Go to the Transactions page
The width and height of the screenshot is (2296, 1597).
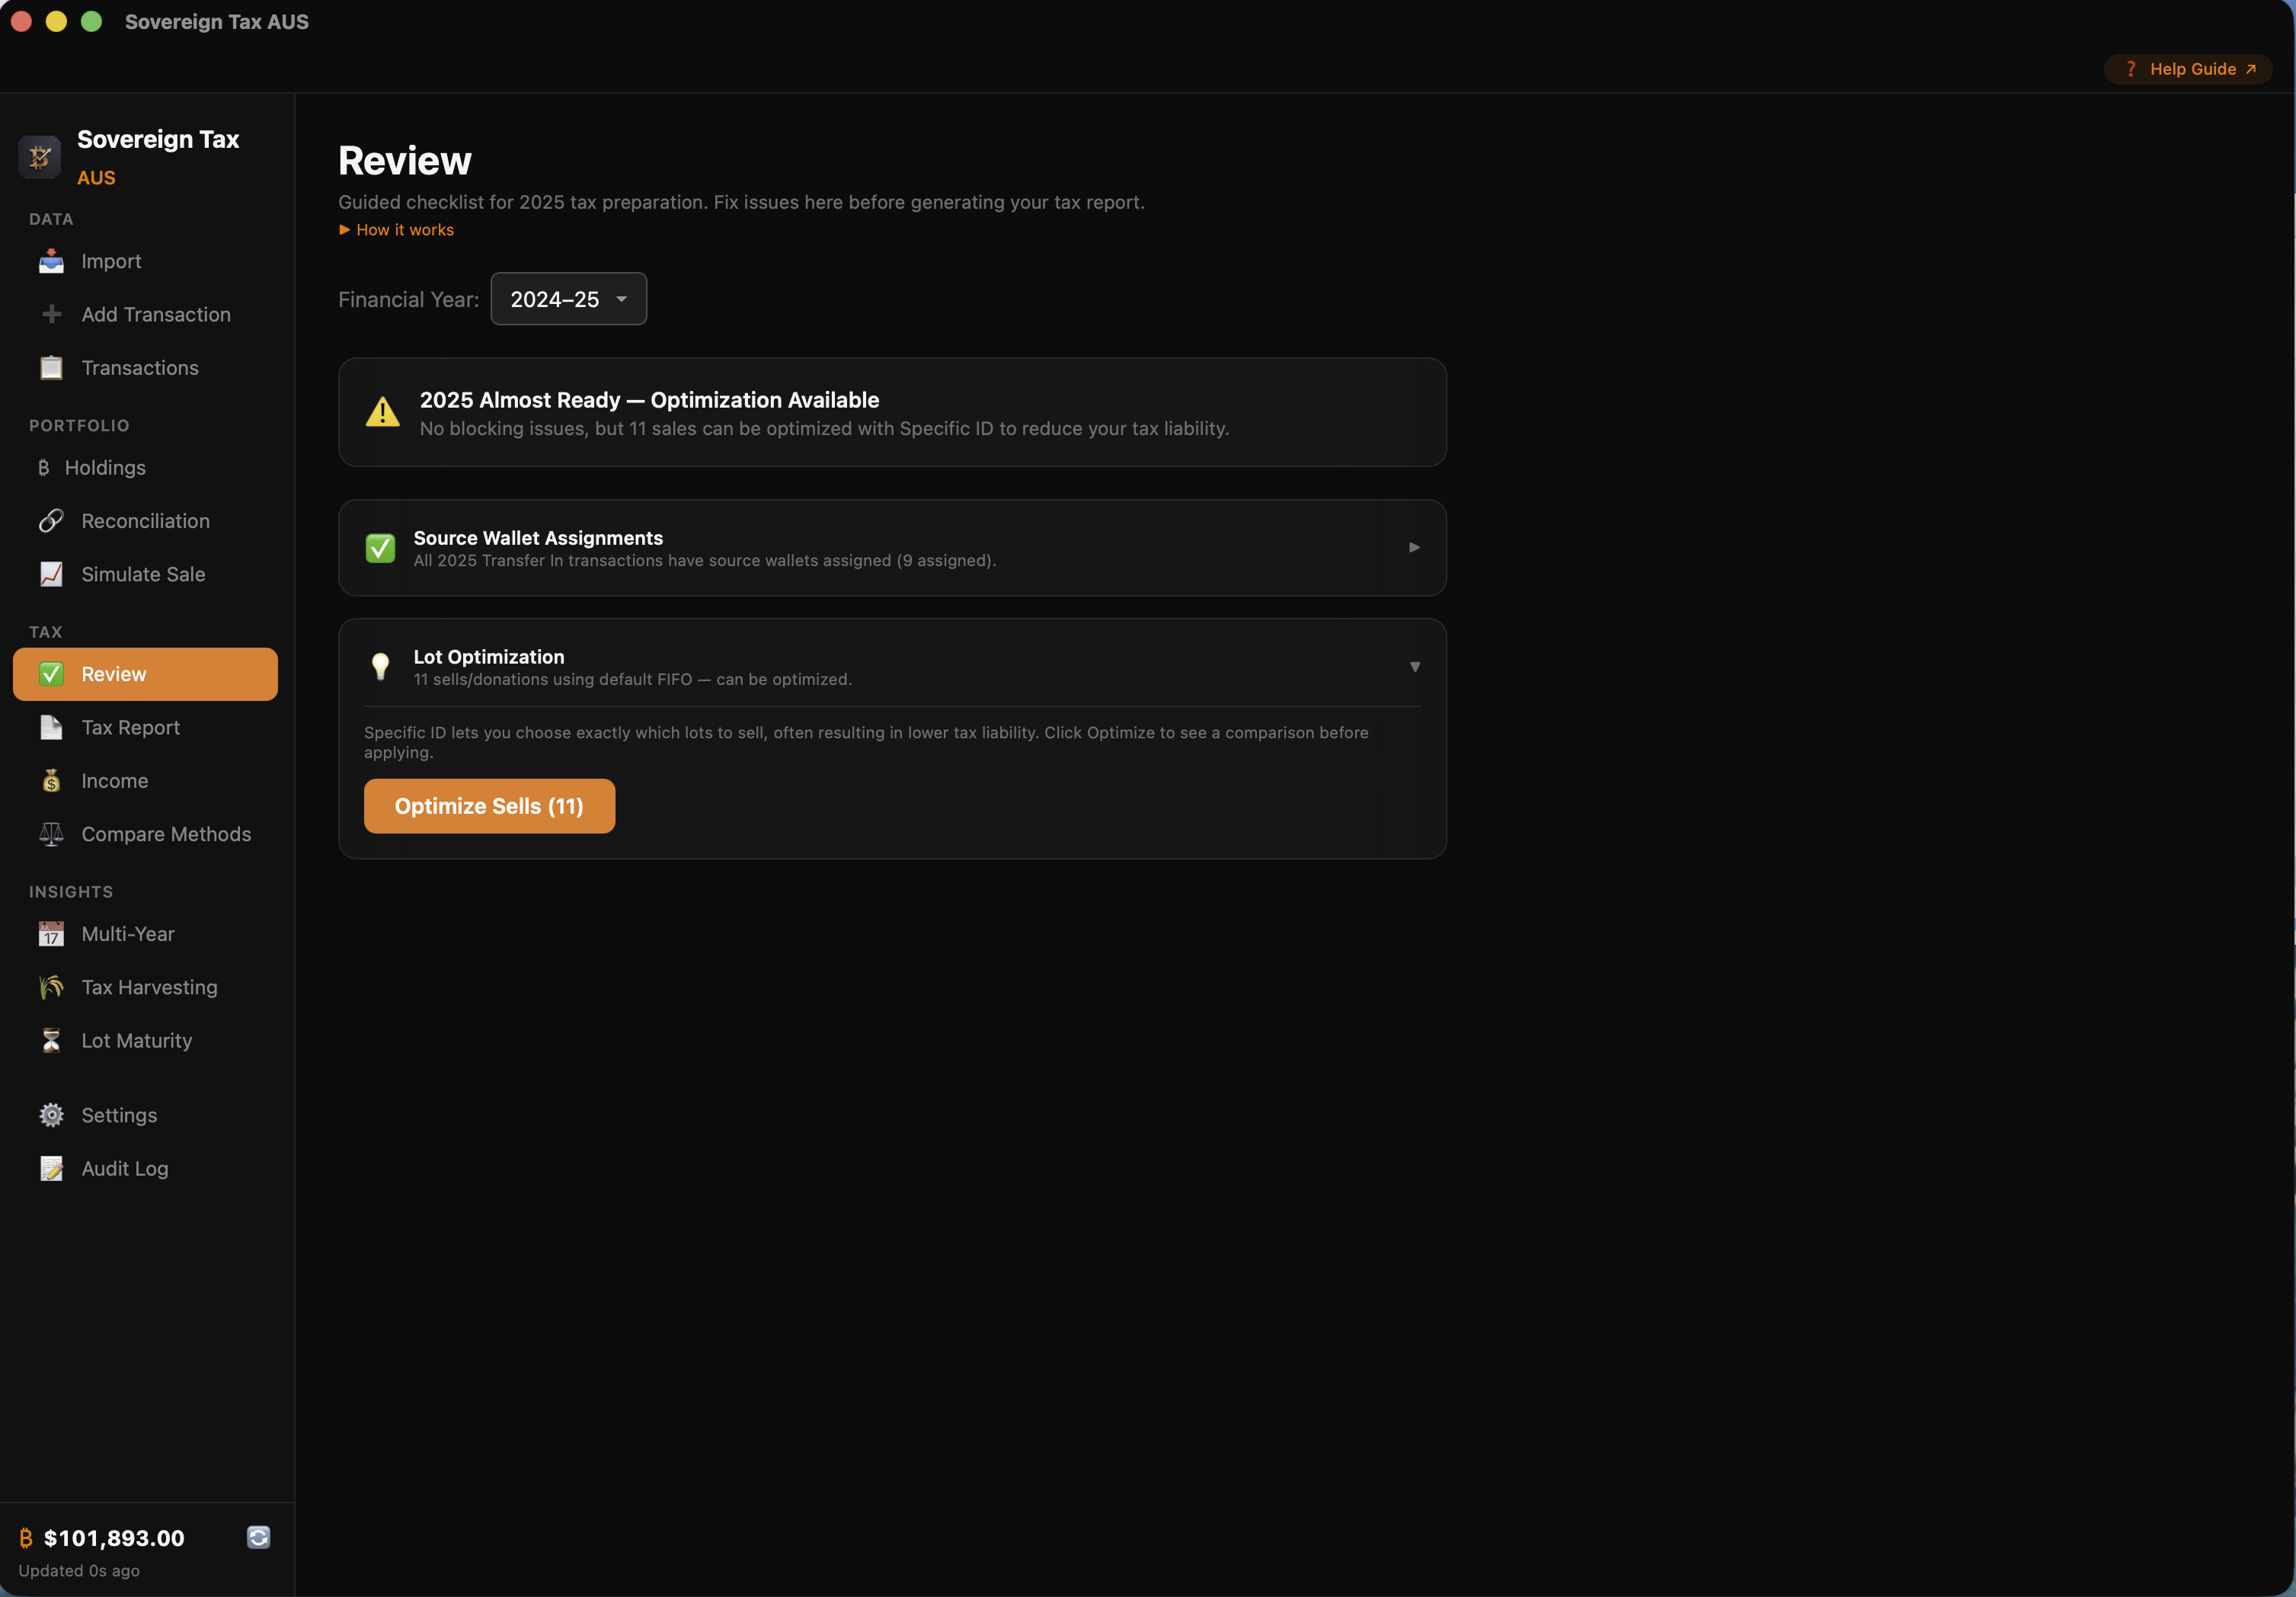click(139, 368)
